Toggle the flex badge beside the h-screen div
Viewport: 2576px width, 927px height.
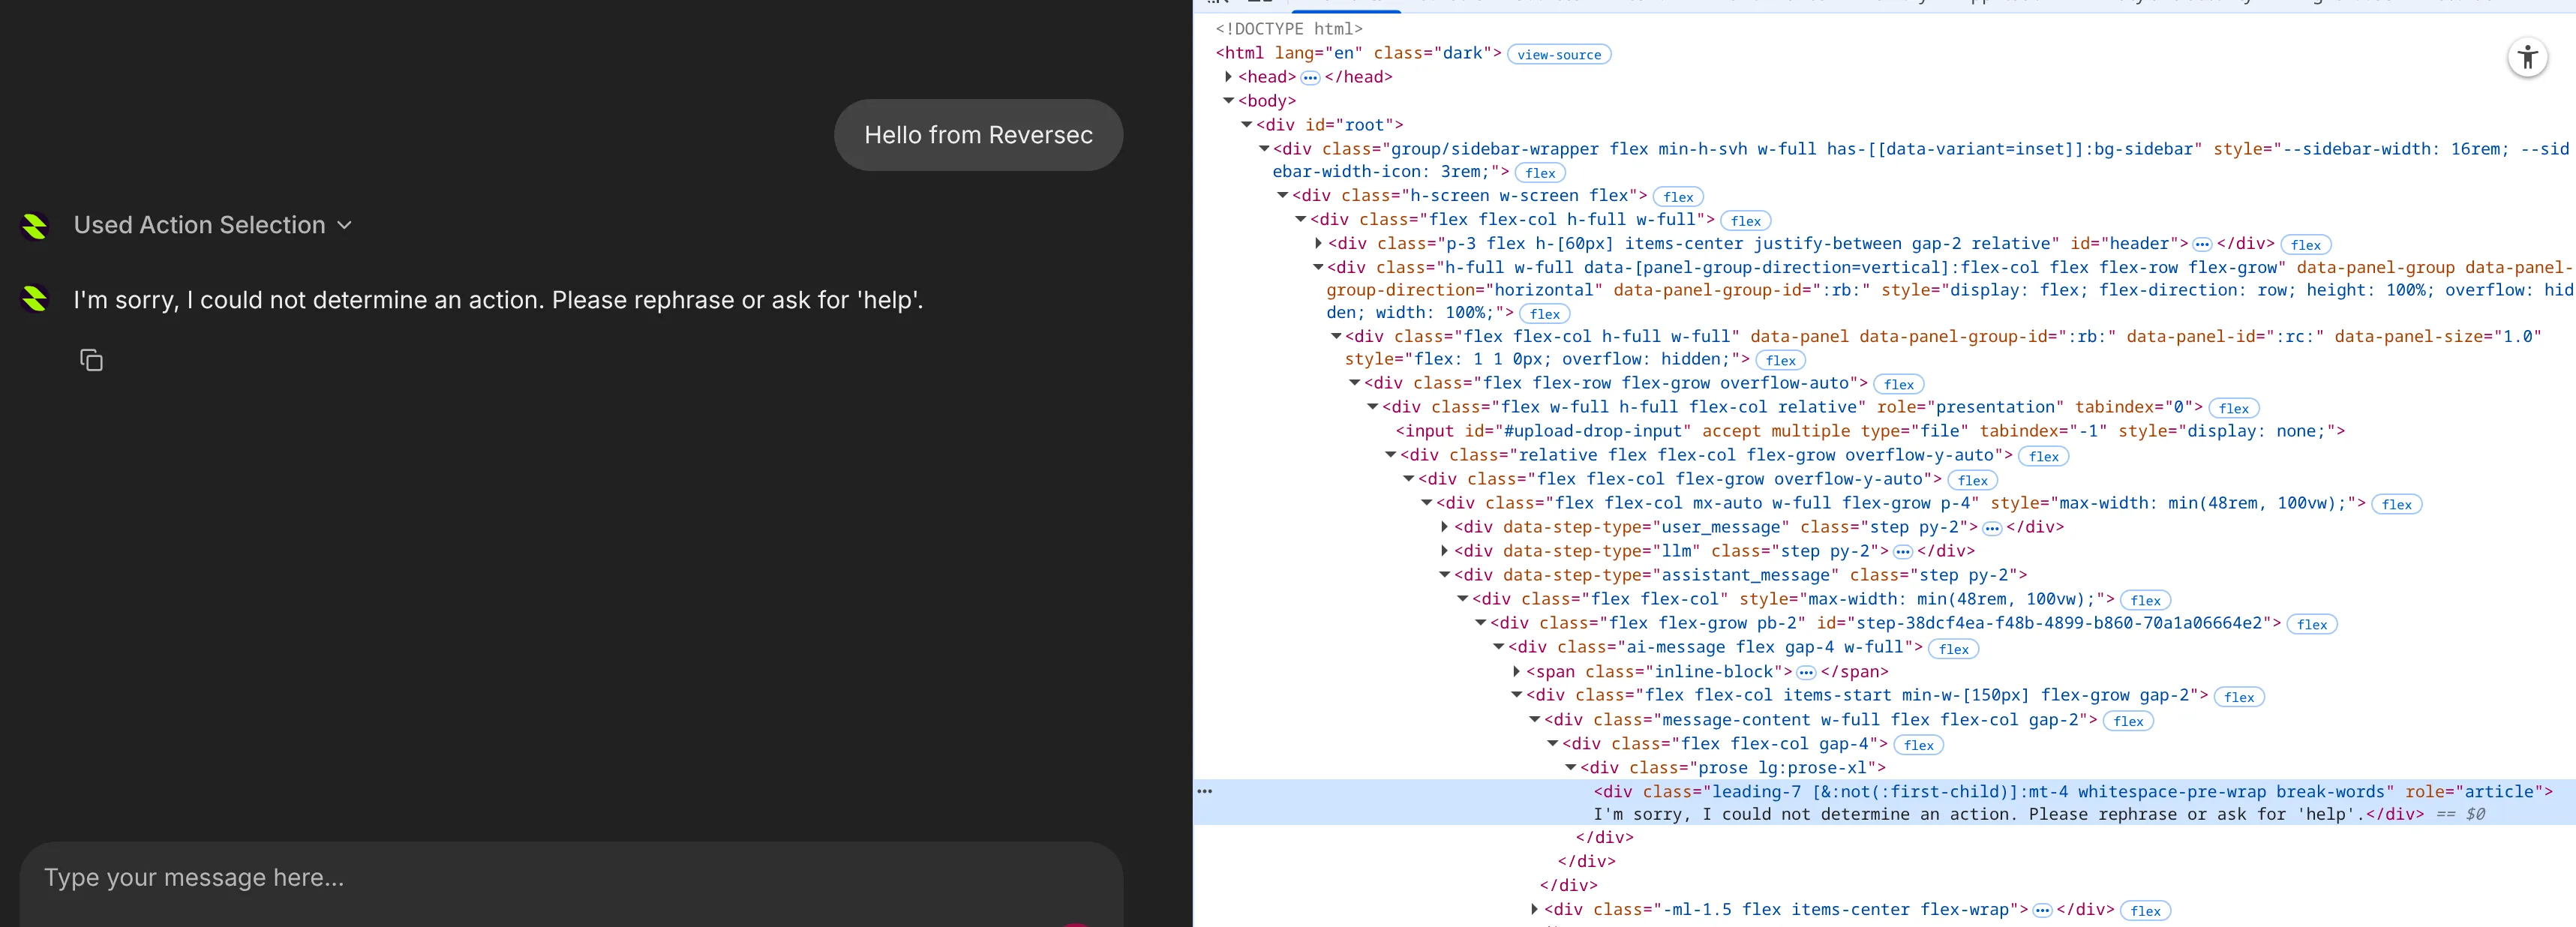(1678, 196)
